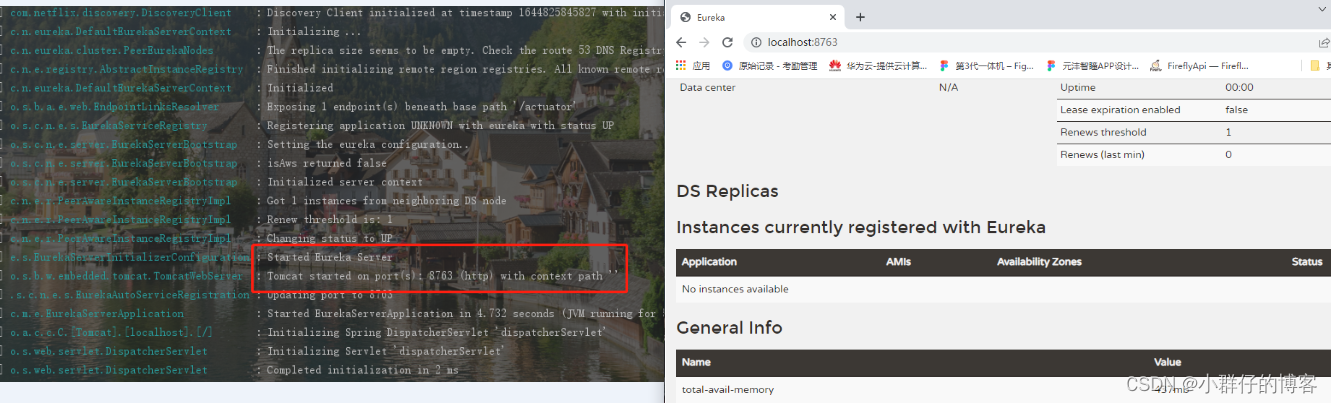
Task: Click the "Changing status to UP" log line
Action: point(330,239)
